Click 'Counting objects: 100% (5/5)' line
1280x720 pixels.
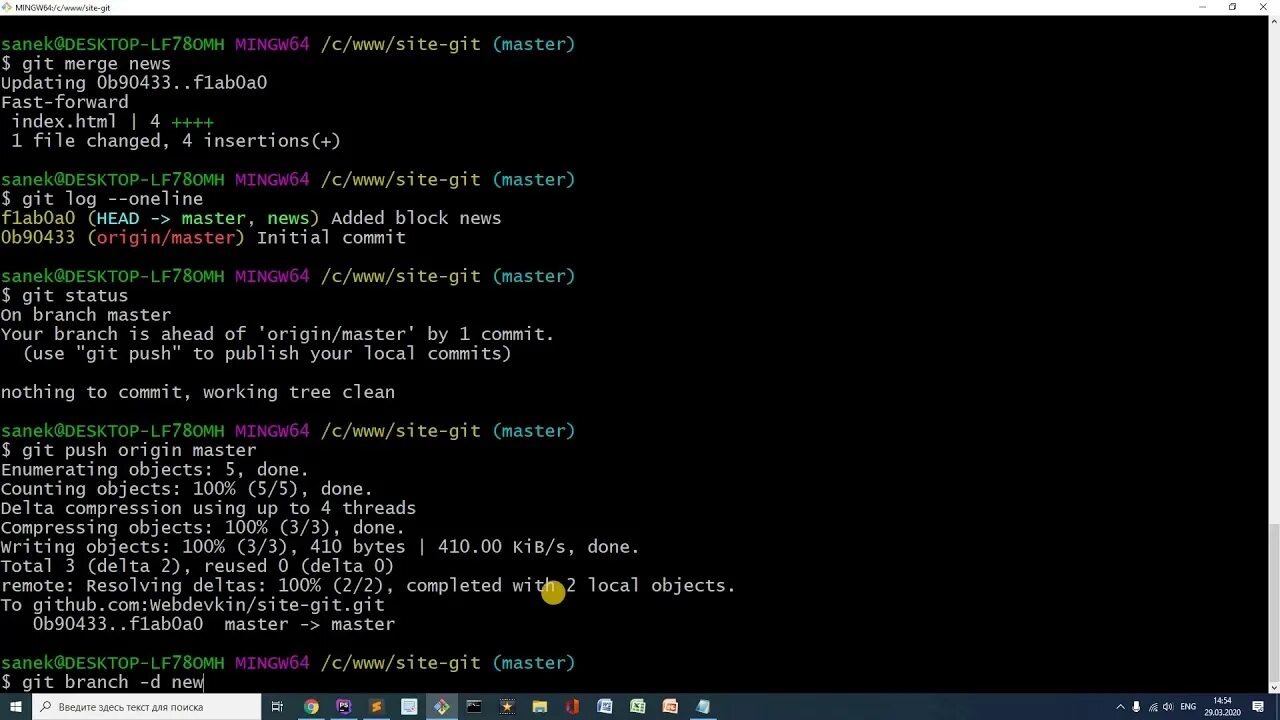(x=187, y=489)
